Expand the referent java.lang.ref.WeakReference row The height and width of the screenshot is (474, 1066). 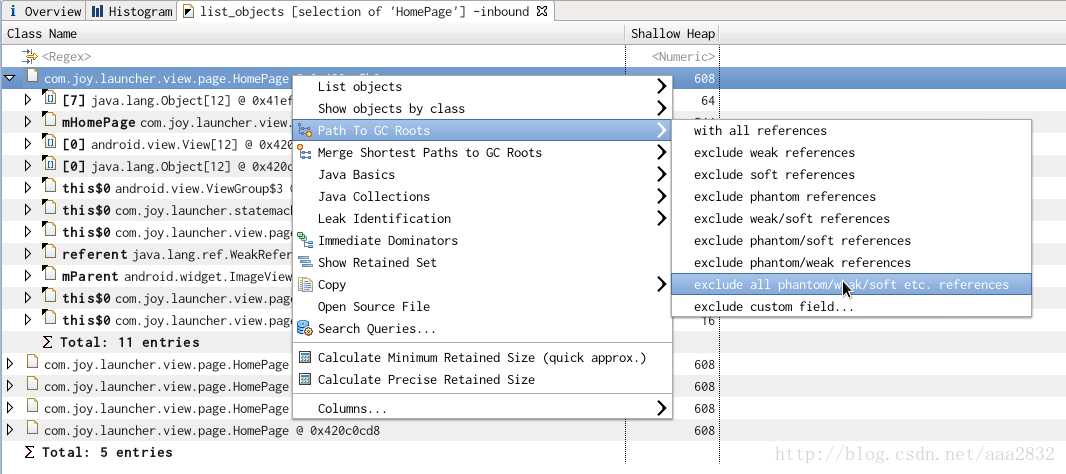point(28,254)
